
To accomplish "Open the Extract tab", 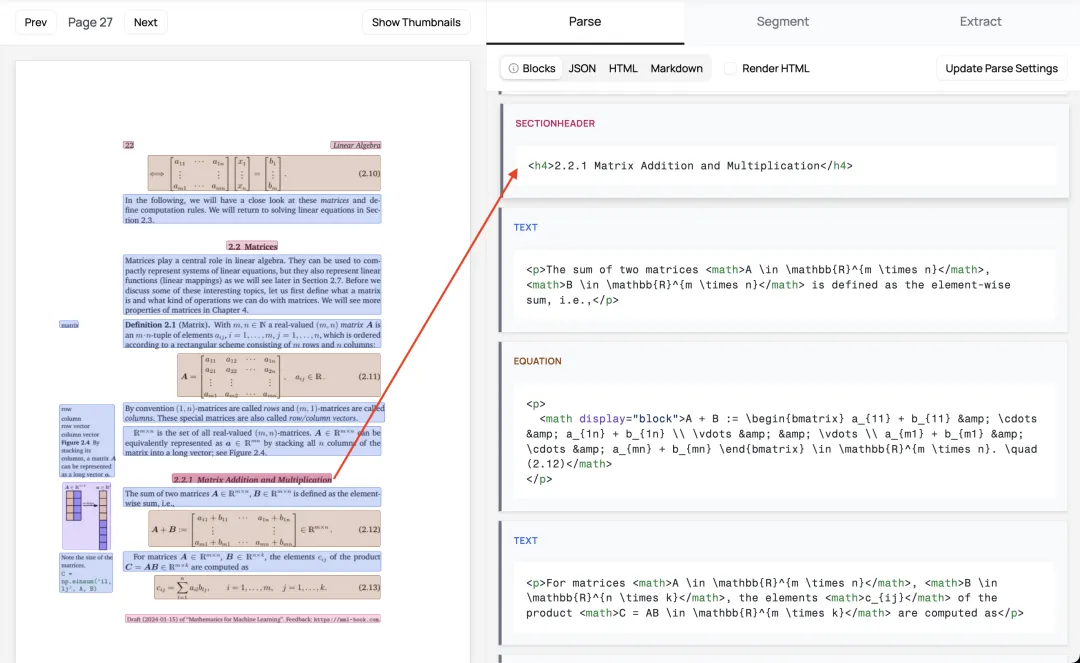I will [980, 21].
